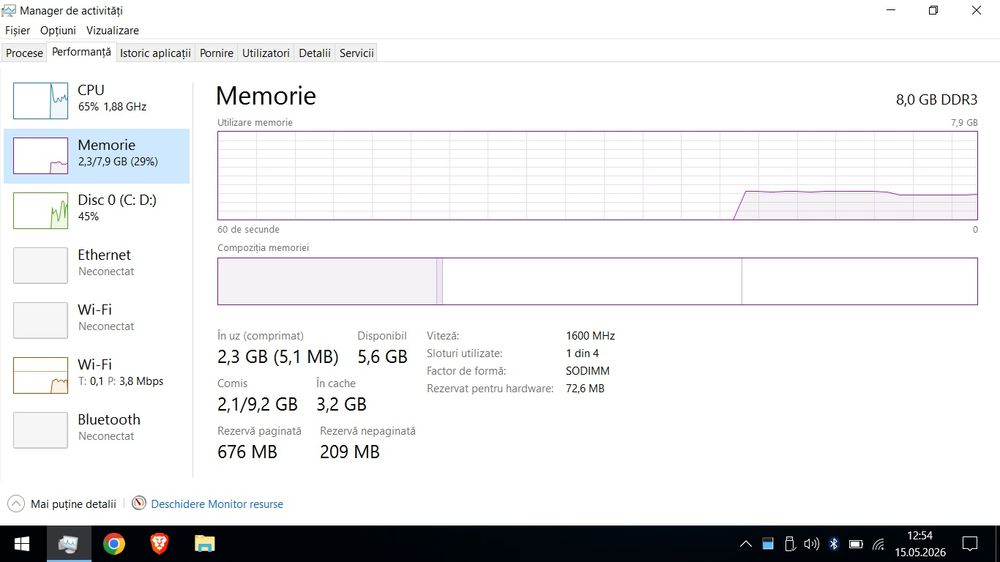Open the Pornire tab
1000x562 pixels.
(216, 53)
